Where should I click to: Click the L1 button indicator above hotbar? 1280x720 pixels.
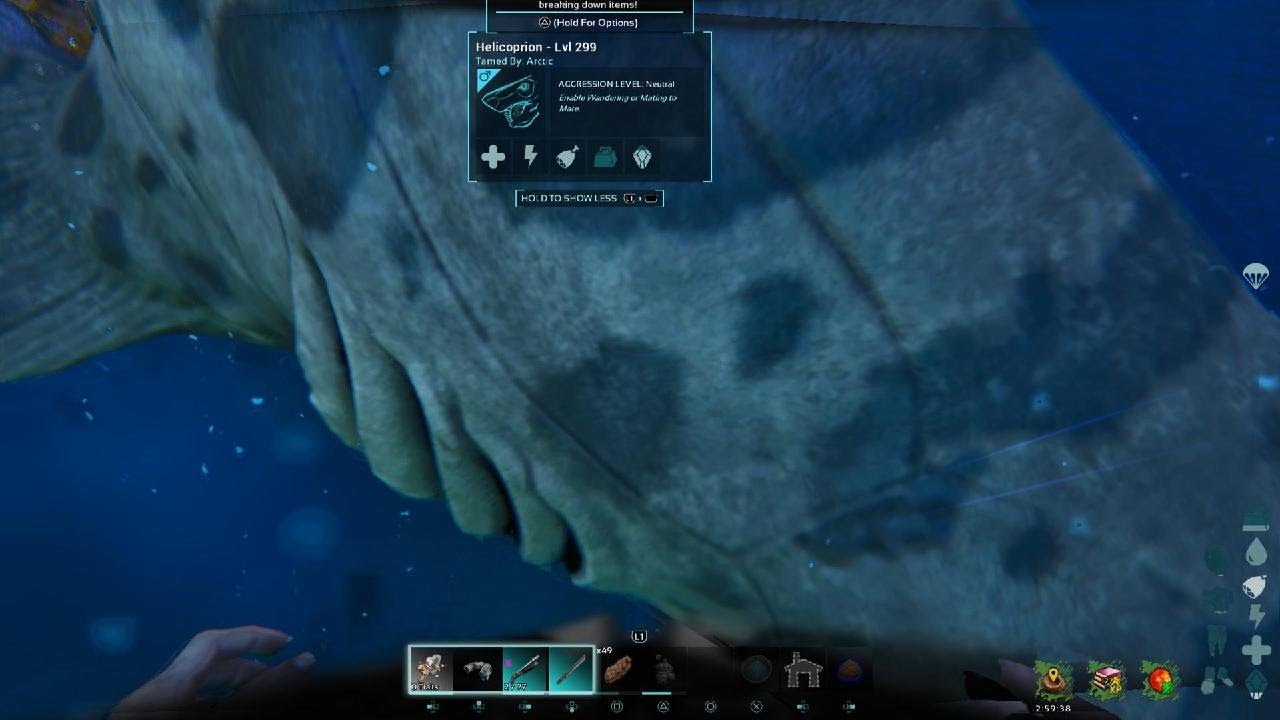640,636
